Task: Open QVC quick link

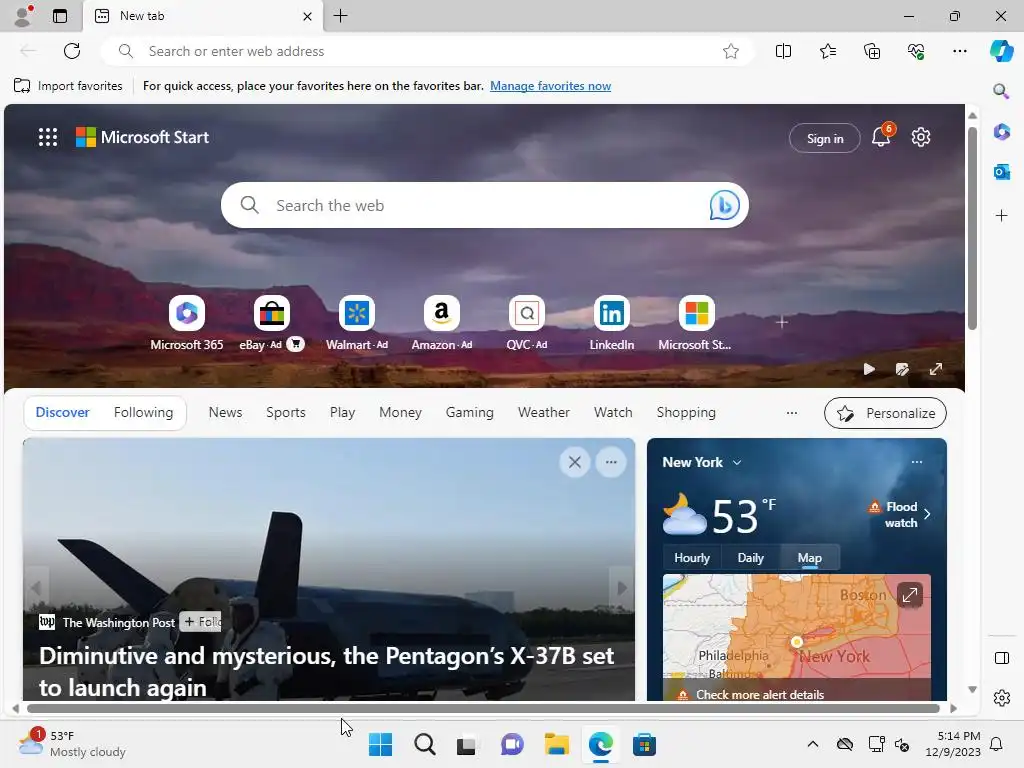Action: click(526, 323)
